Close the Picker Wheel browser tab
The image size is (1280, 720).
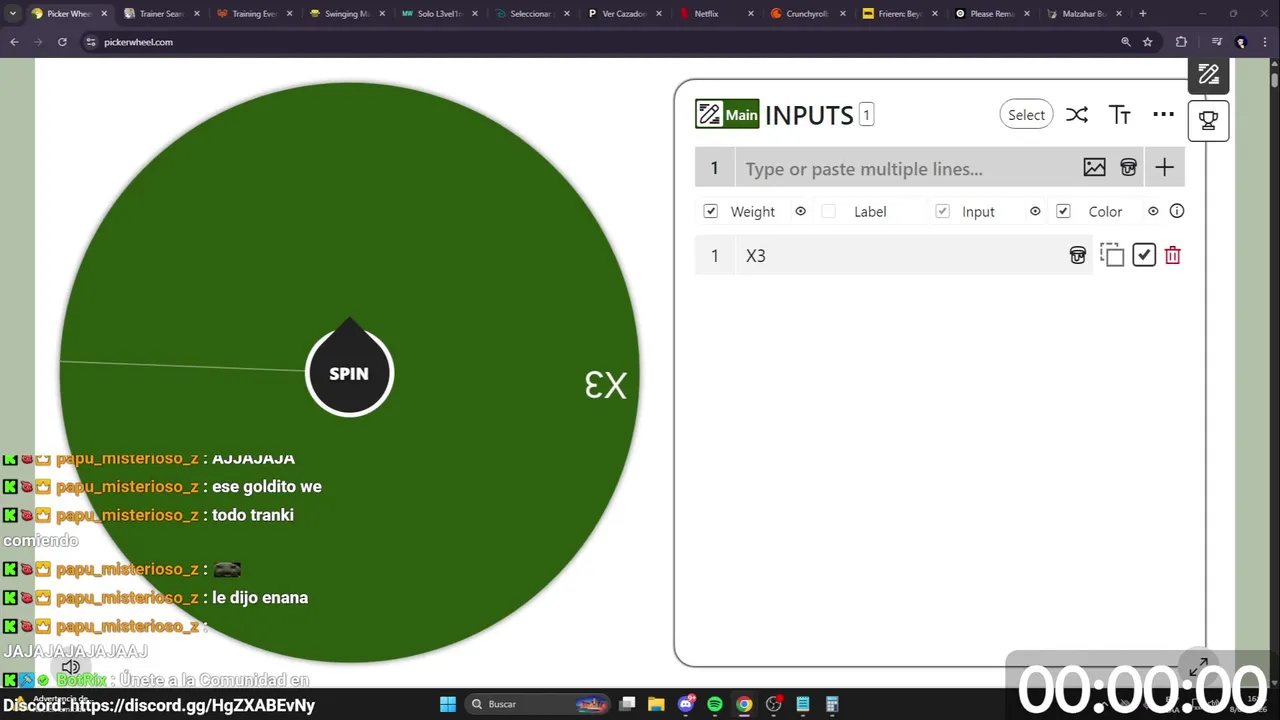102,14
